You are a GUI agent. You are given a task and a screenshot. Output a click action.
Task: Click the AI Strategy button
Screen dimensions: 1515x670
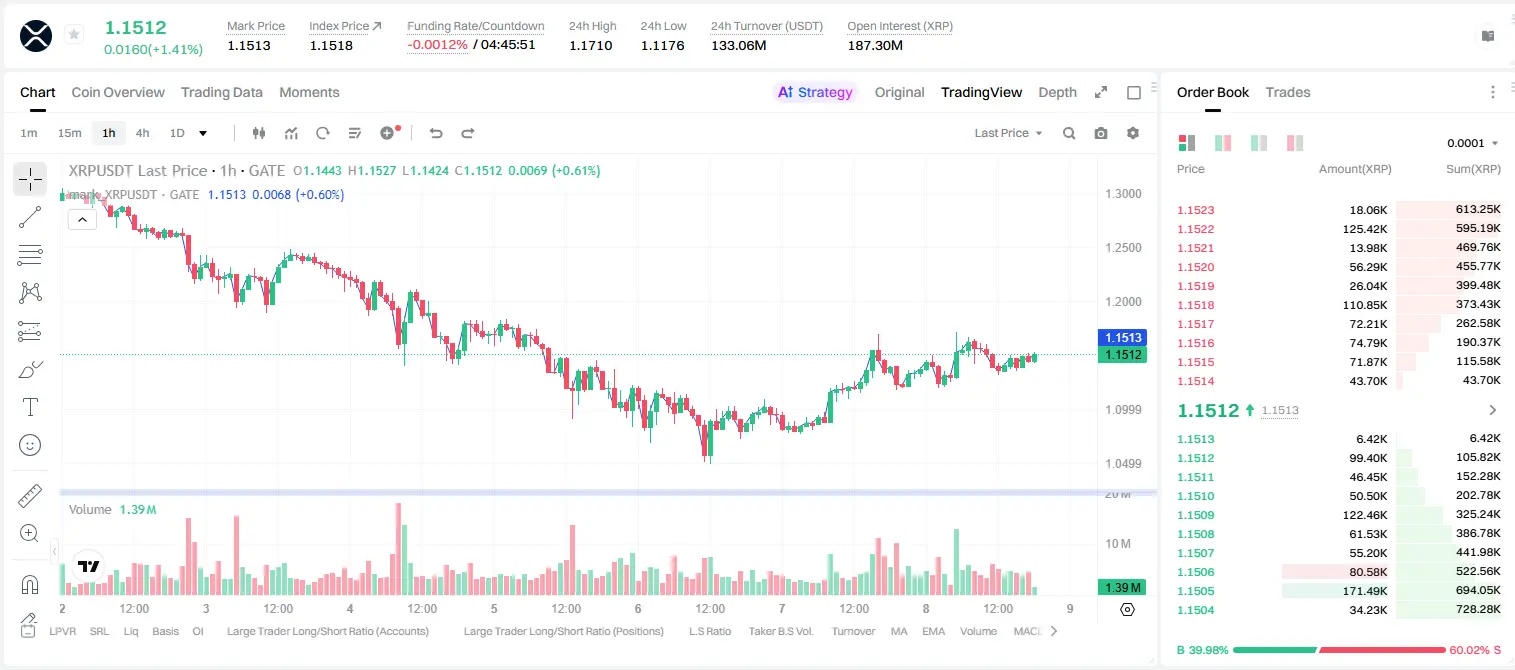tap(815, 92)
